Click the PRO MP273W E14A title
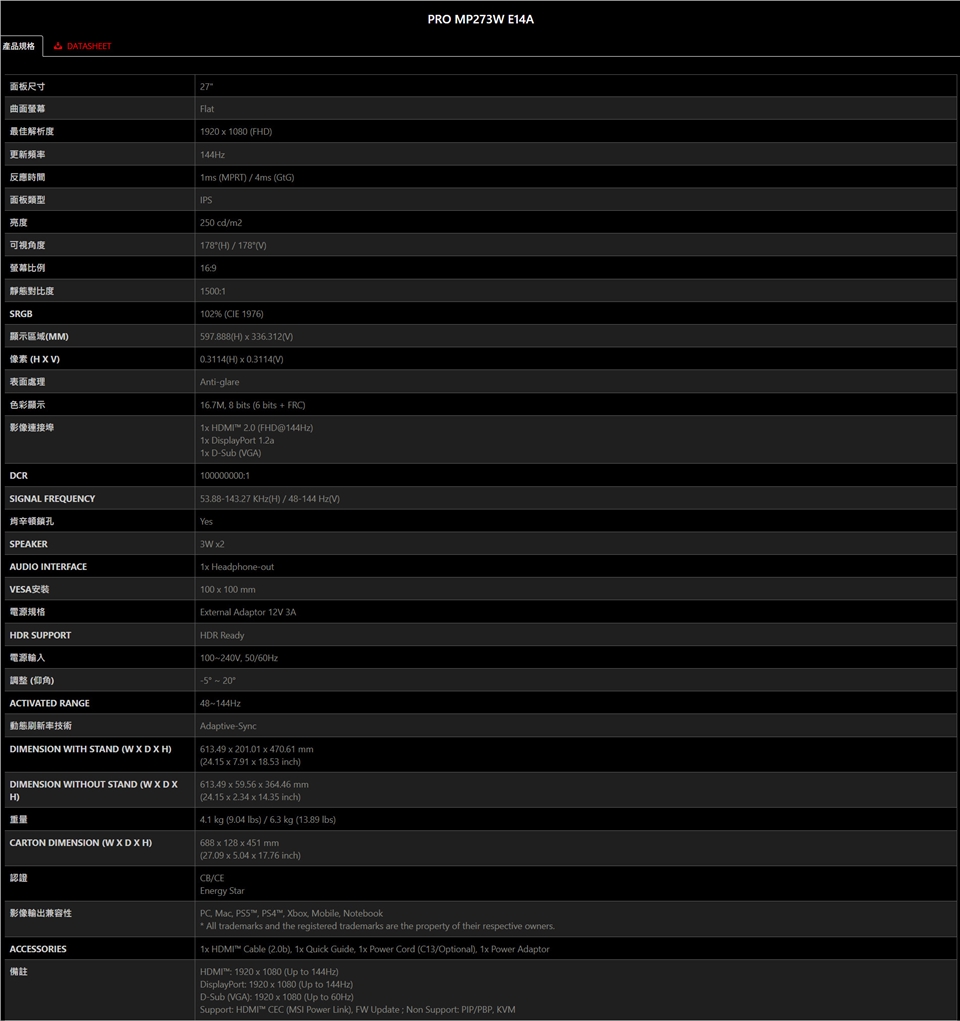This screenshot has width=960, height=1021. pyautogui.click(x=480, y=19)
